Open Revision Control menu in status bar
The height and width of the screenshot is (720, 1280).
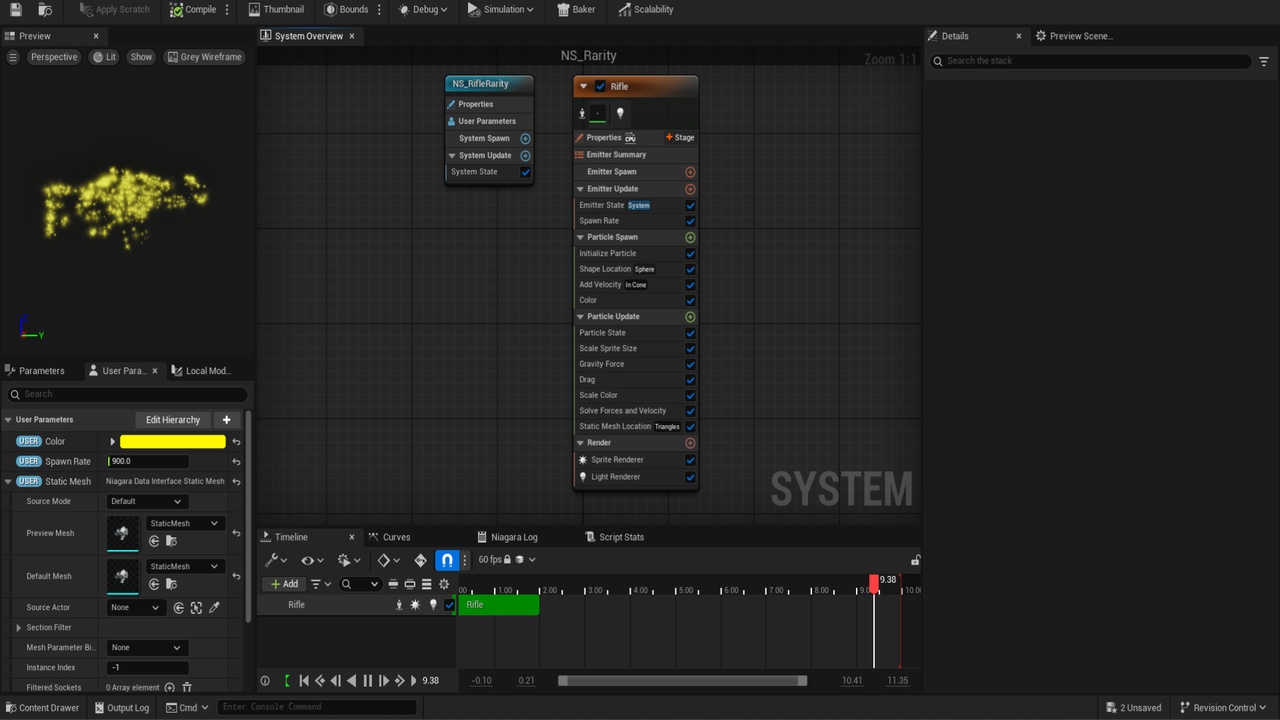[x=1222, y=708]
